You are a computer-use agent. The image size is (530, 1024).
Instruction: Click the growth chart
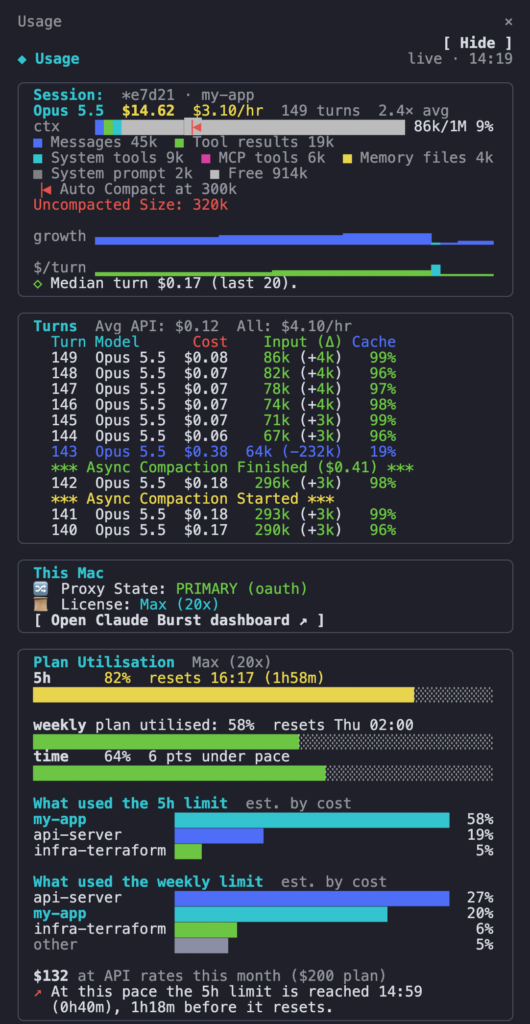(294, 238)
